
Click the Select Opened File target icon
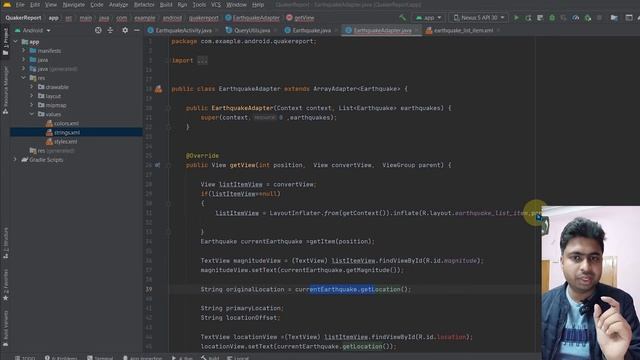coord(98,30)
